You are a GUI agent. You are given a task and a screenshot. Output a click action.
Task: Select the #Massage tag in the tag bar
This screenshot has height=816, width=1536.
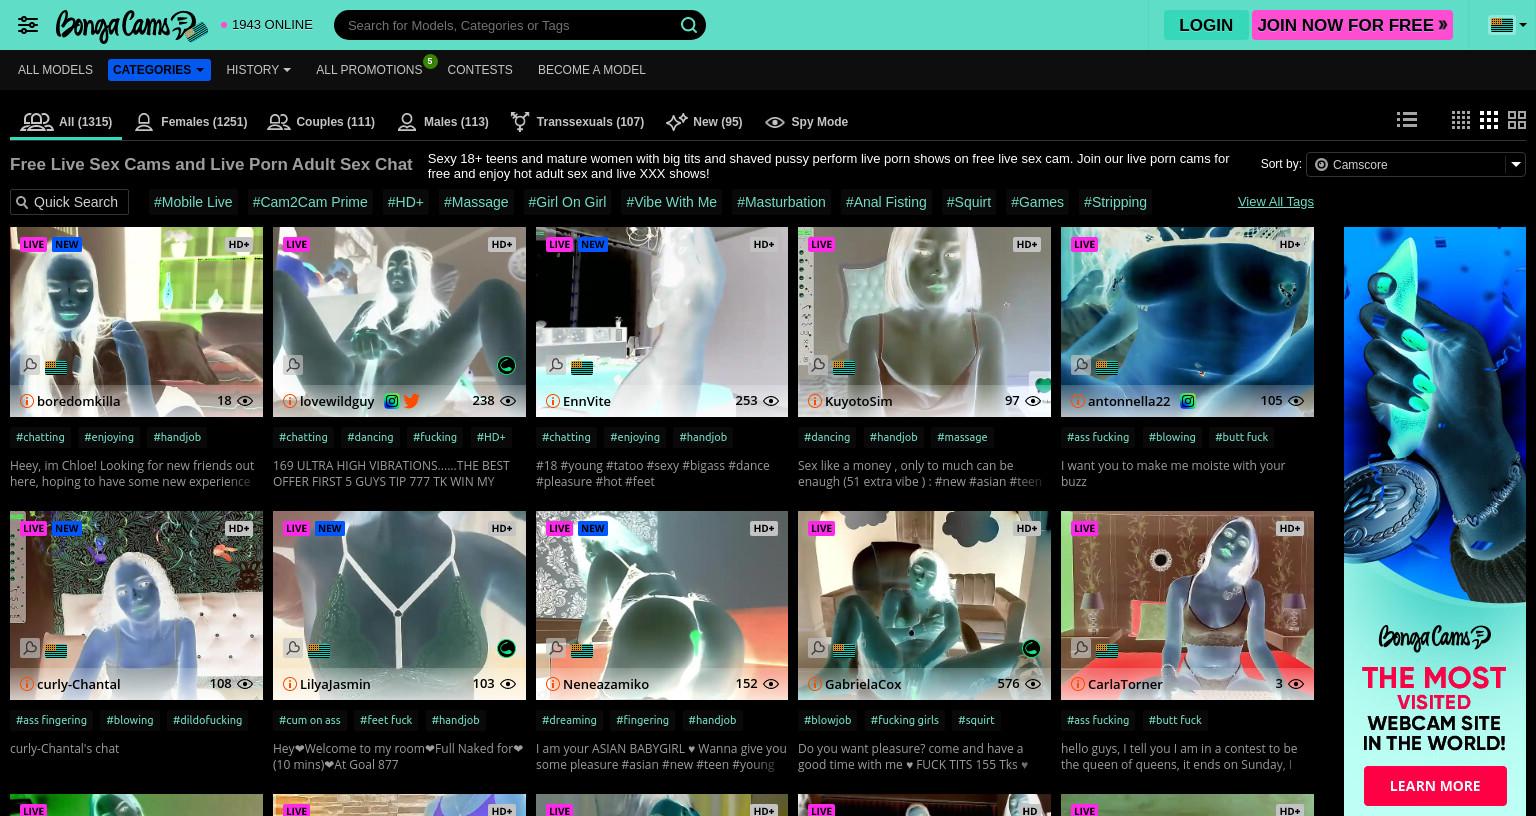[x=476, y=202]
